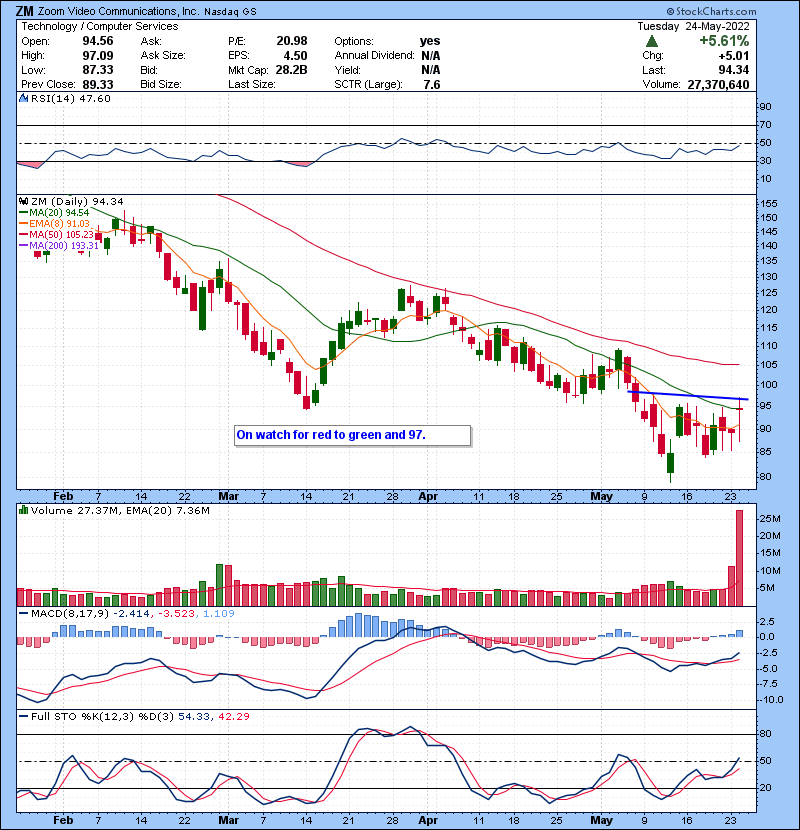Click the 'Annual Dividend:' label
The image size is (800, 830).
click(x=374, y=56)
